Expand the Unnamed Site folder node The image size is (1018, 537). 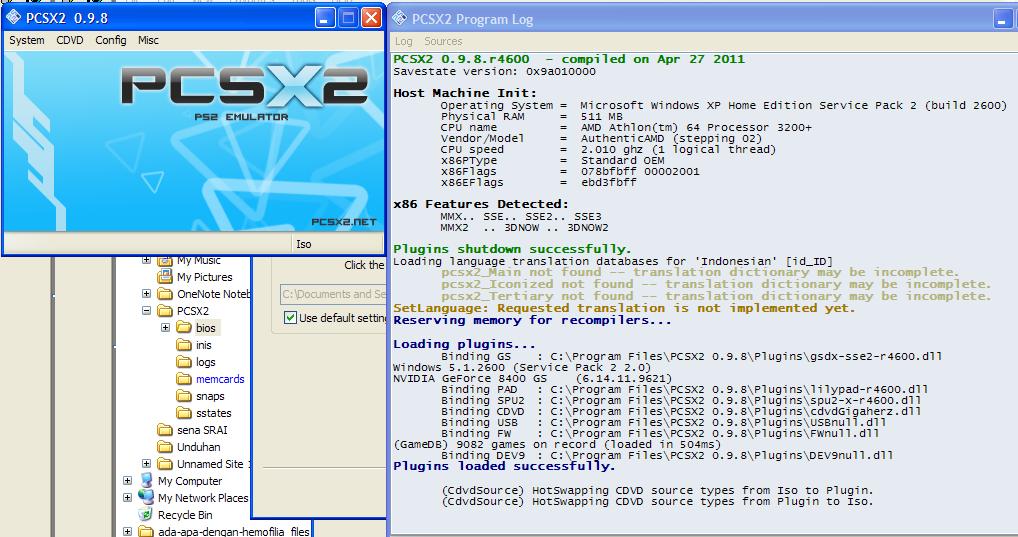point(147,464)
